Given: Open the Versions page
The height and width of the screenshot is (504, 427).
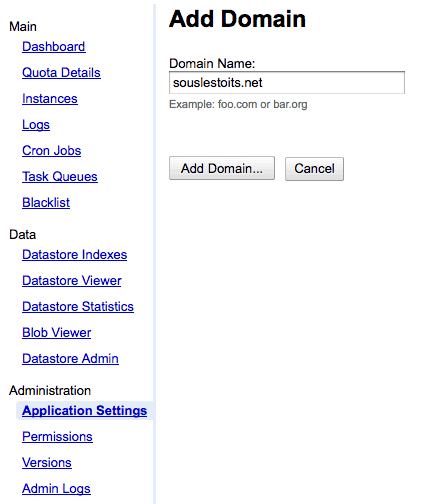Looking at the screenshot, I should point(47,463).
